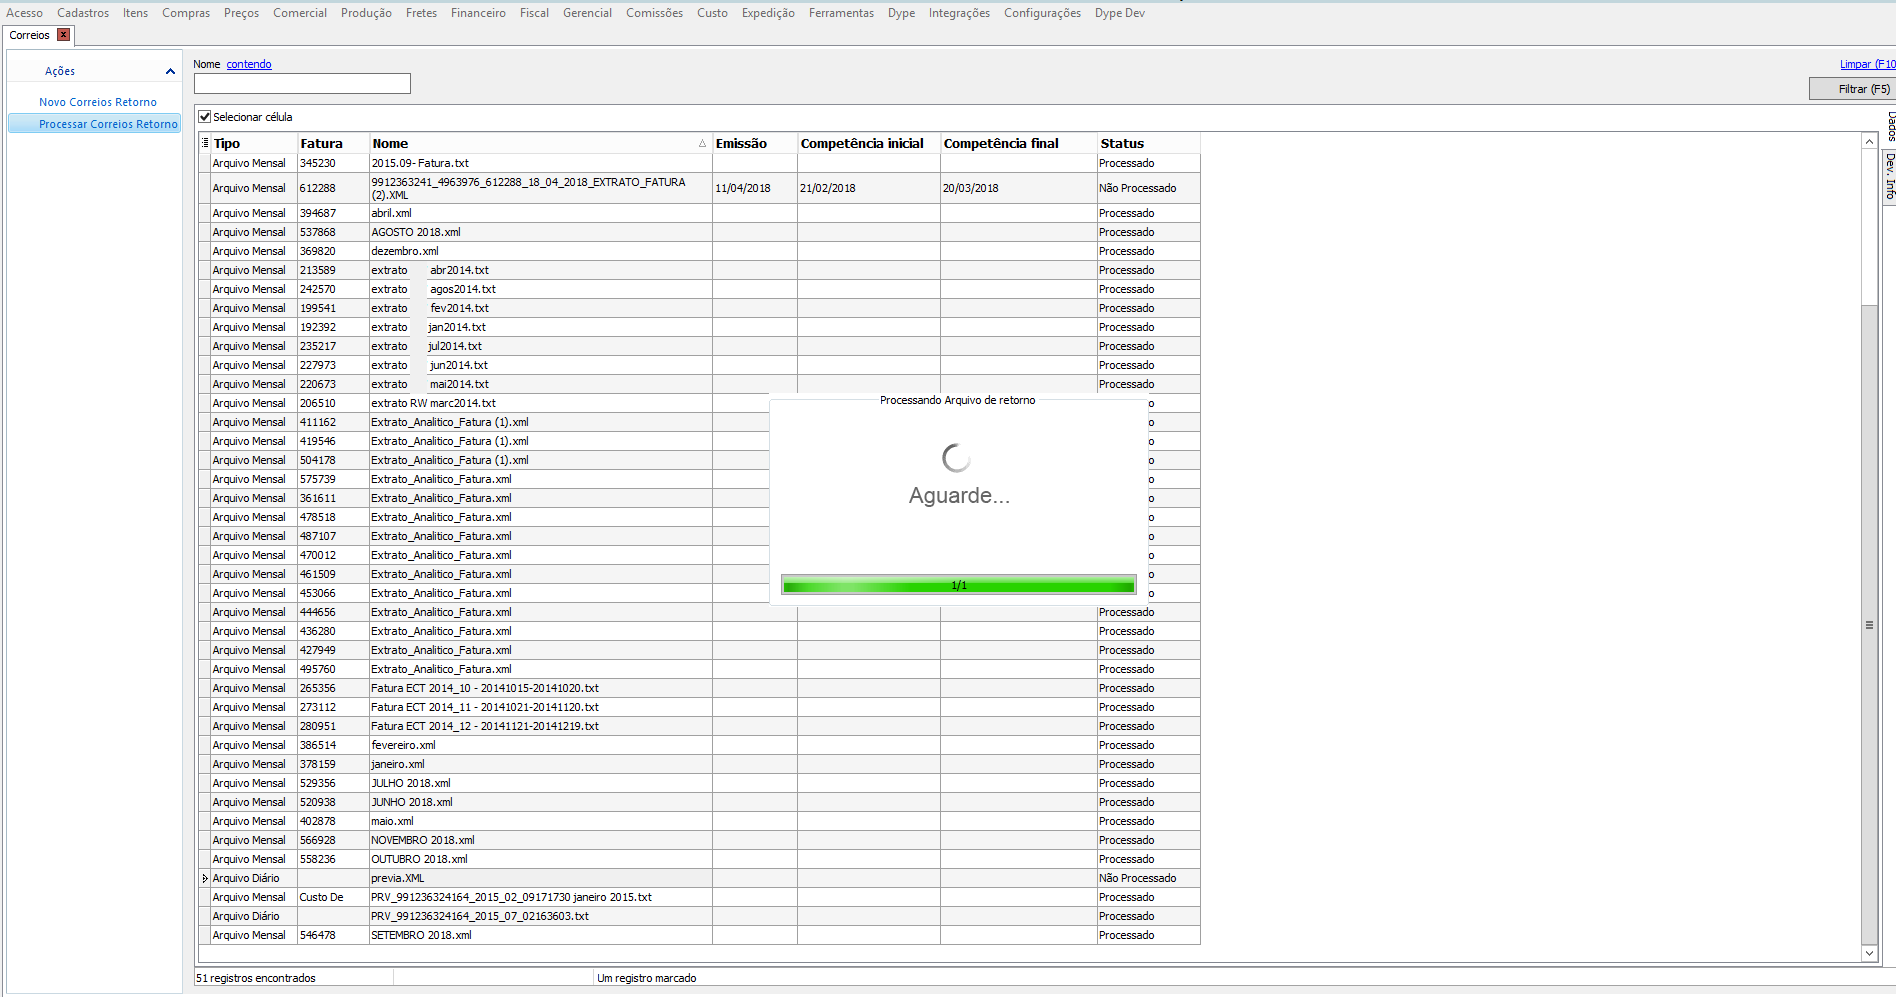1896x997 pixels.
Task: Select the AGOSTO 2018.xml row
Action: (700, 232)
